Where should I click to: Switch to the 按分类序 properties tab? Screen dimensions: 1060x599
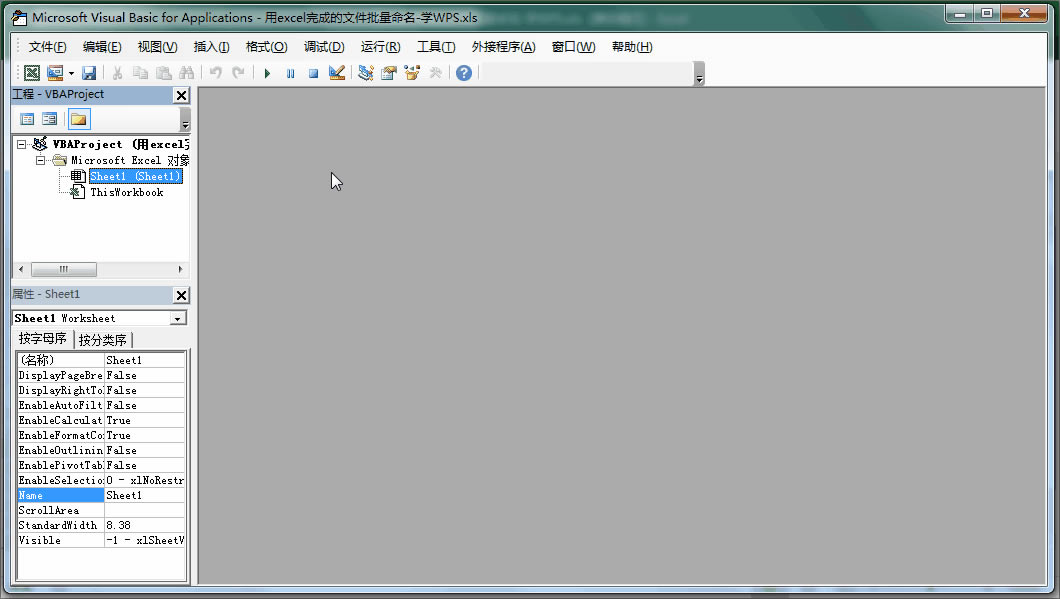102,339
